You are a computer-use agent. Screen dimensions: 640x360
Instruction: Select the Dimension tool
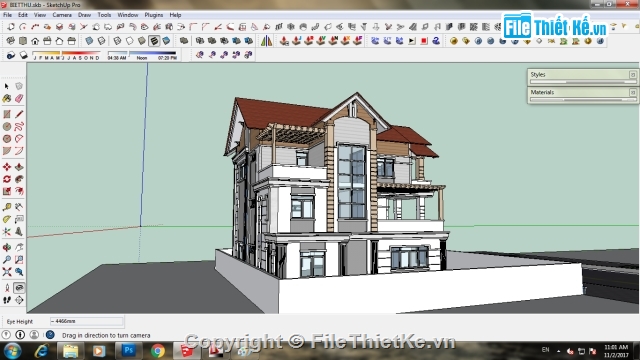click(x=19, y=207)
